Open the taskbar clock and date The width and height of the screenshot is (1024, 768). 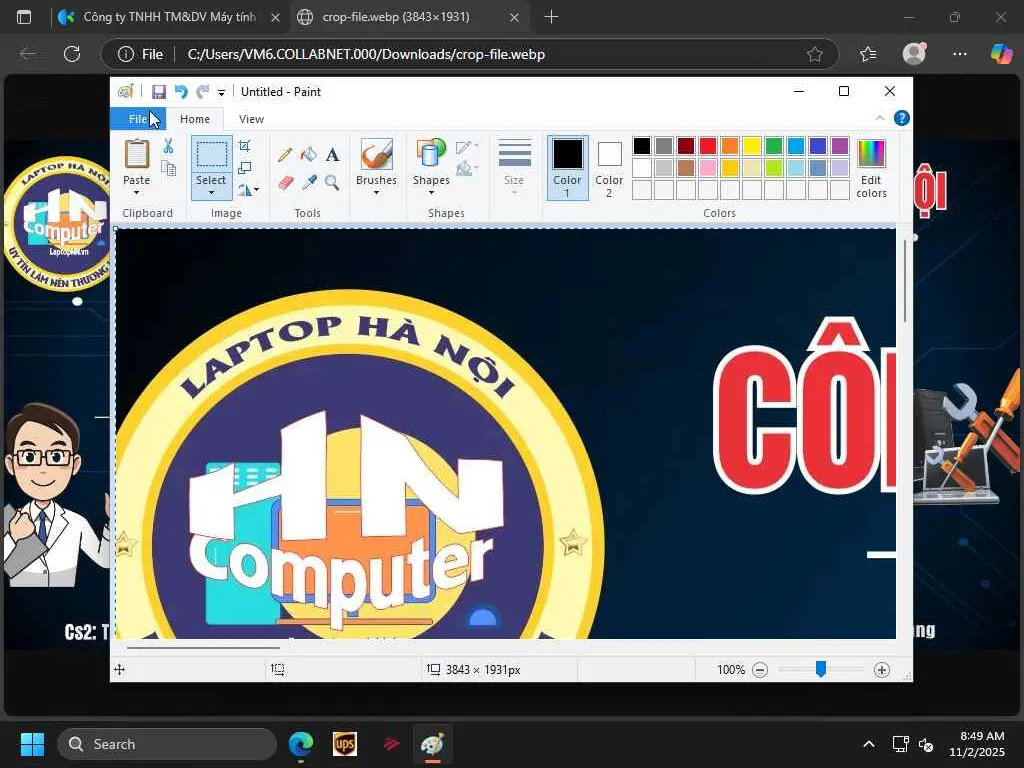[x=976, y=744]
